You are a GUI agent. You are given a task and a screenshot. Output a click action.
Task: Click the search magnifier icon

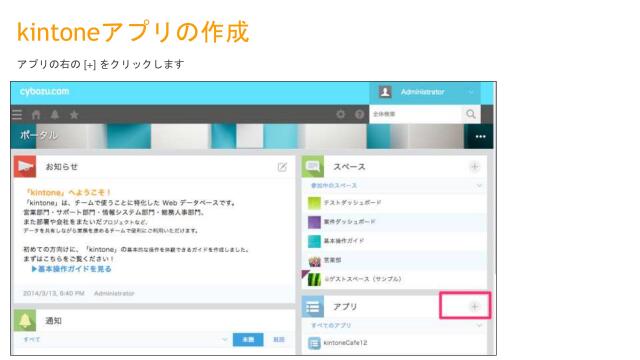(x=471, y=114)
